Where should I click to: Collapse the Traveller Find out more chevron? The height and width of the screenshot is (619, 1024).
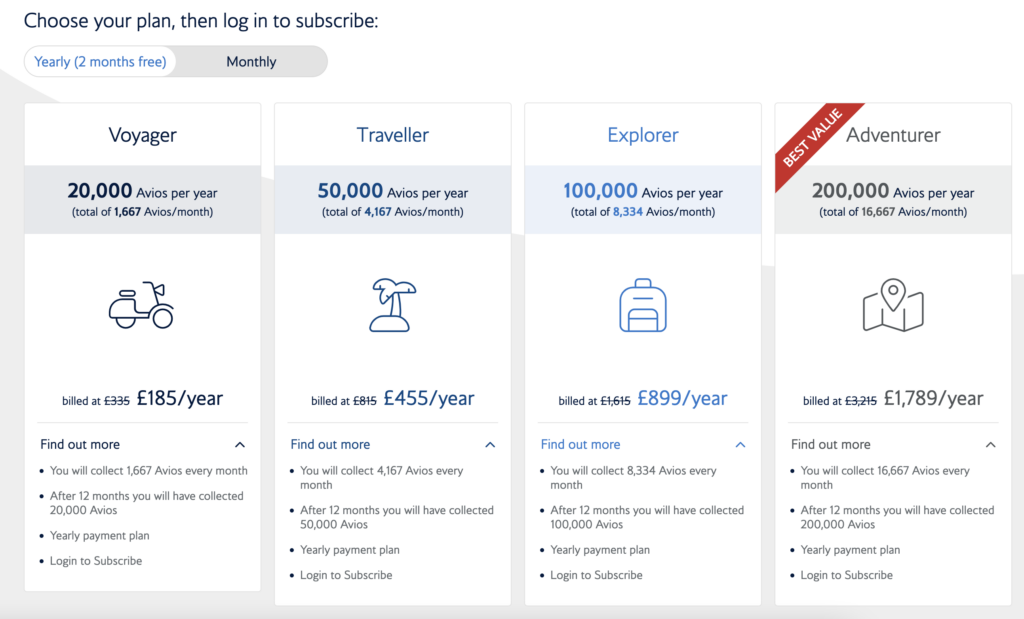click(490, 444)
